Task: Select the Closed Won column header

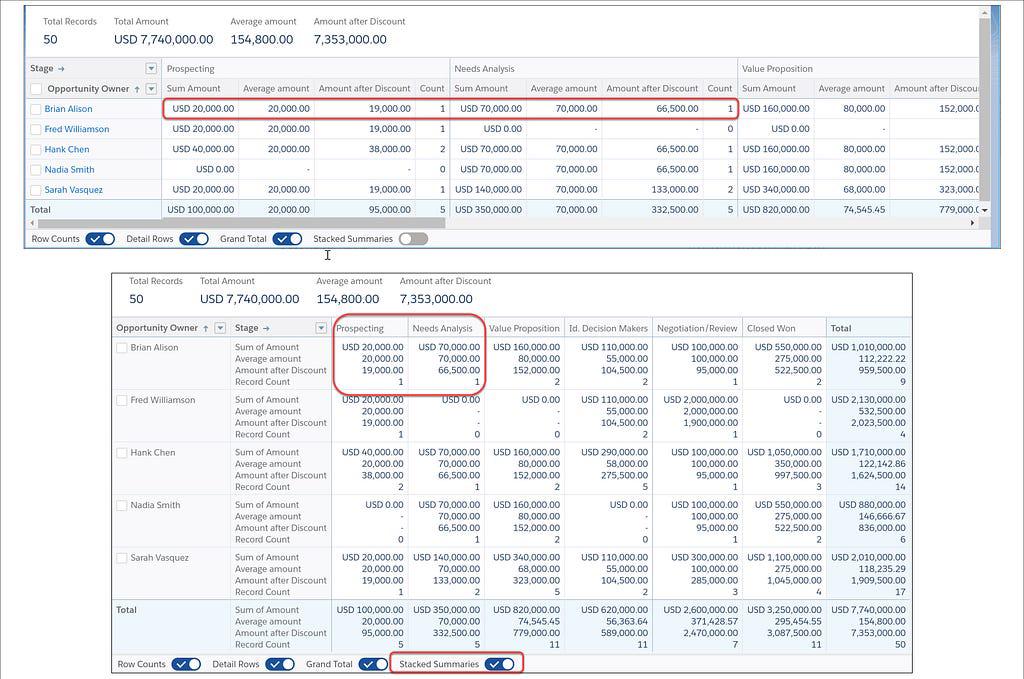Action: [x=771, y=328]
